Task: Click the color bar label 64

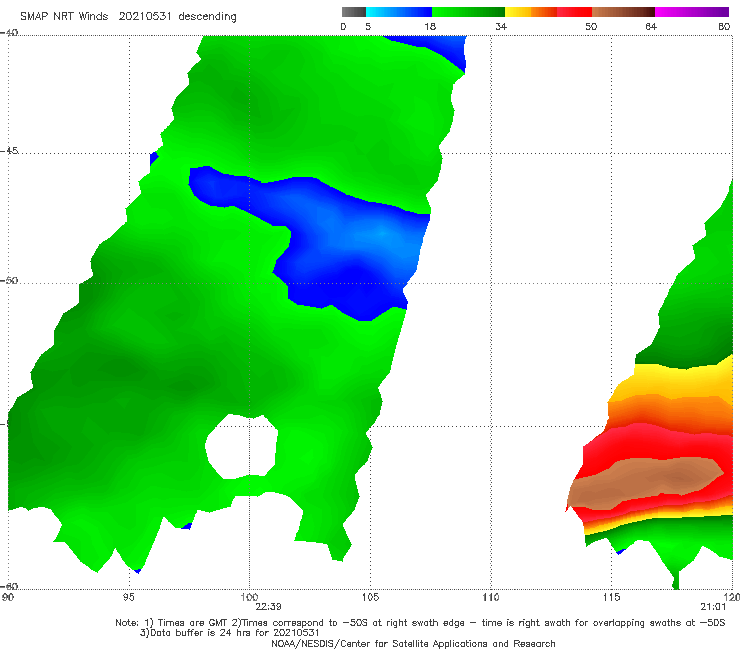Action: [x=651, y=26]
